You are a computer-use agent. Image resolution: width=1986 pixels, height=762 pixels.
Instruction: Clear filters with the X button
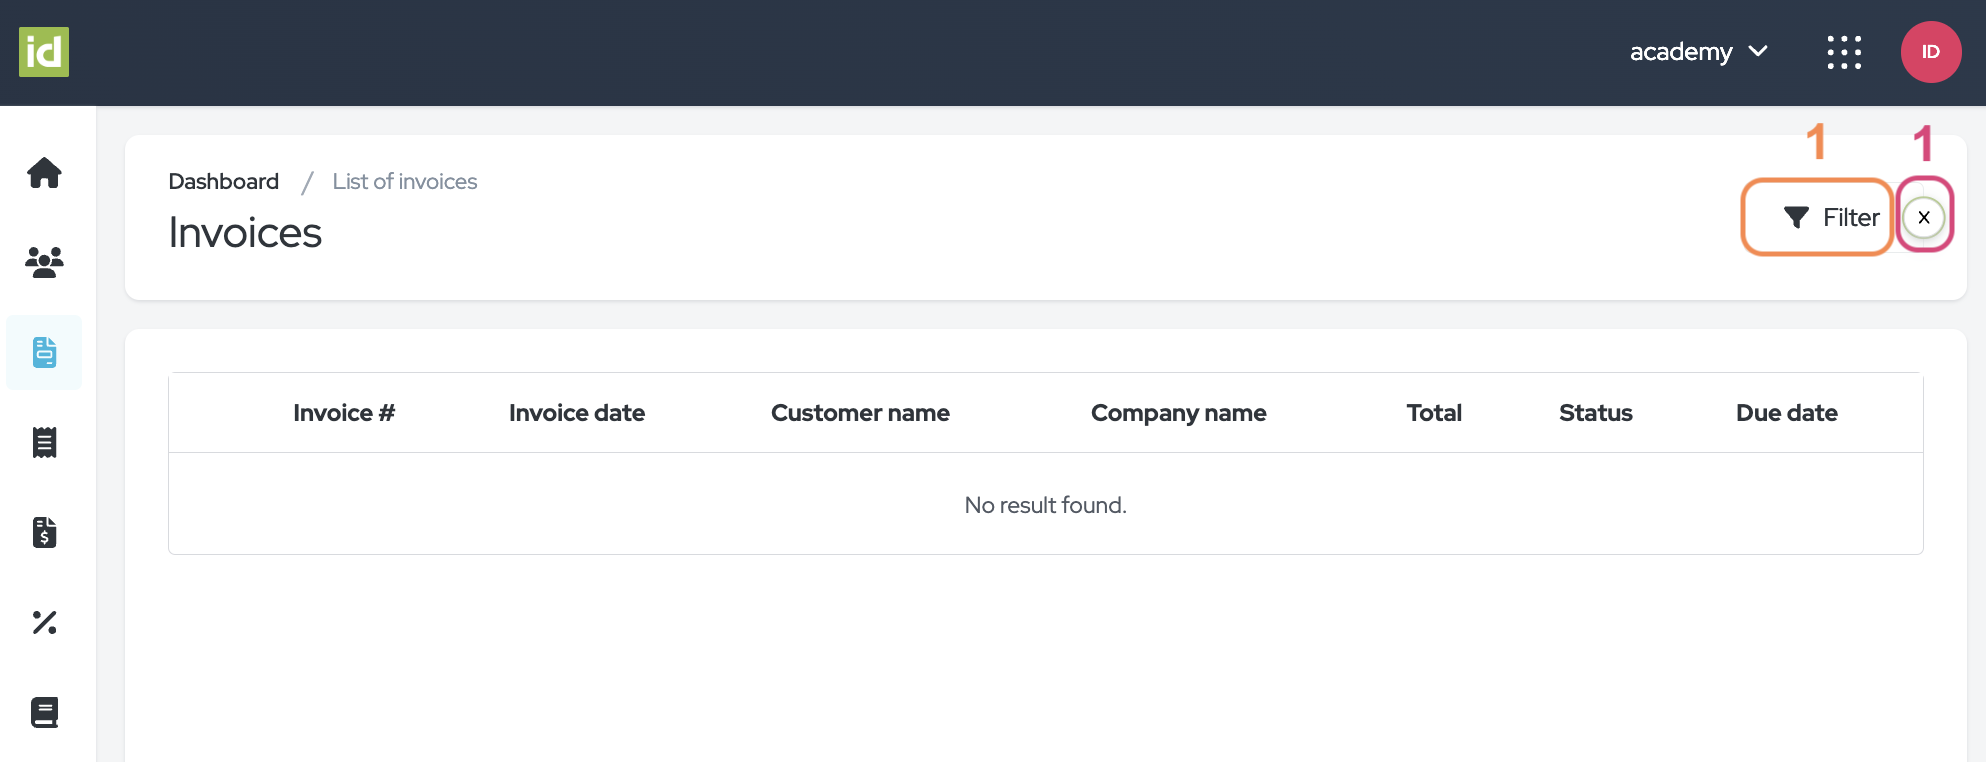1923,217
